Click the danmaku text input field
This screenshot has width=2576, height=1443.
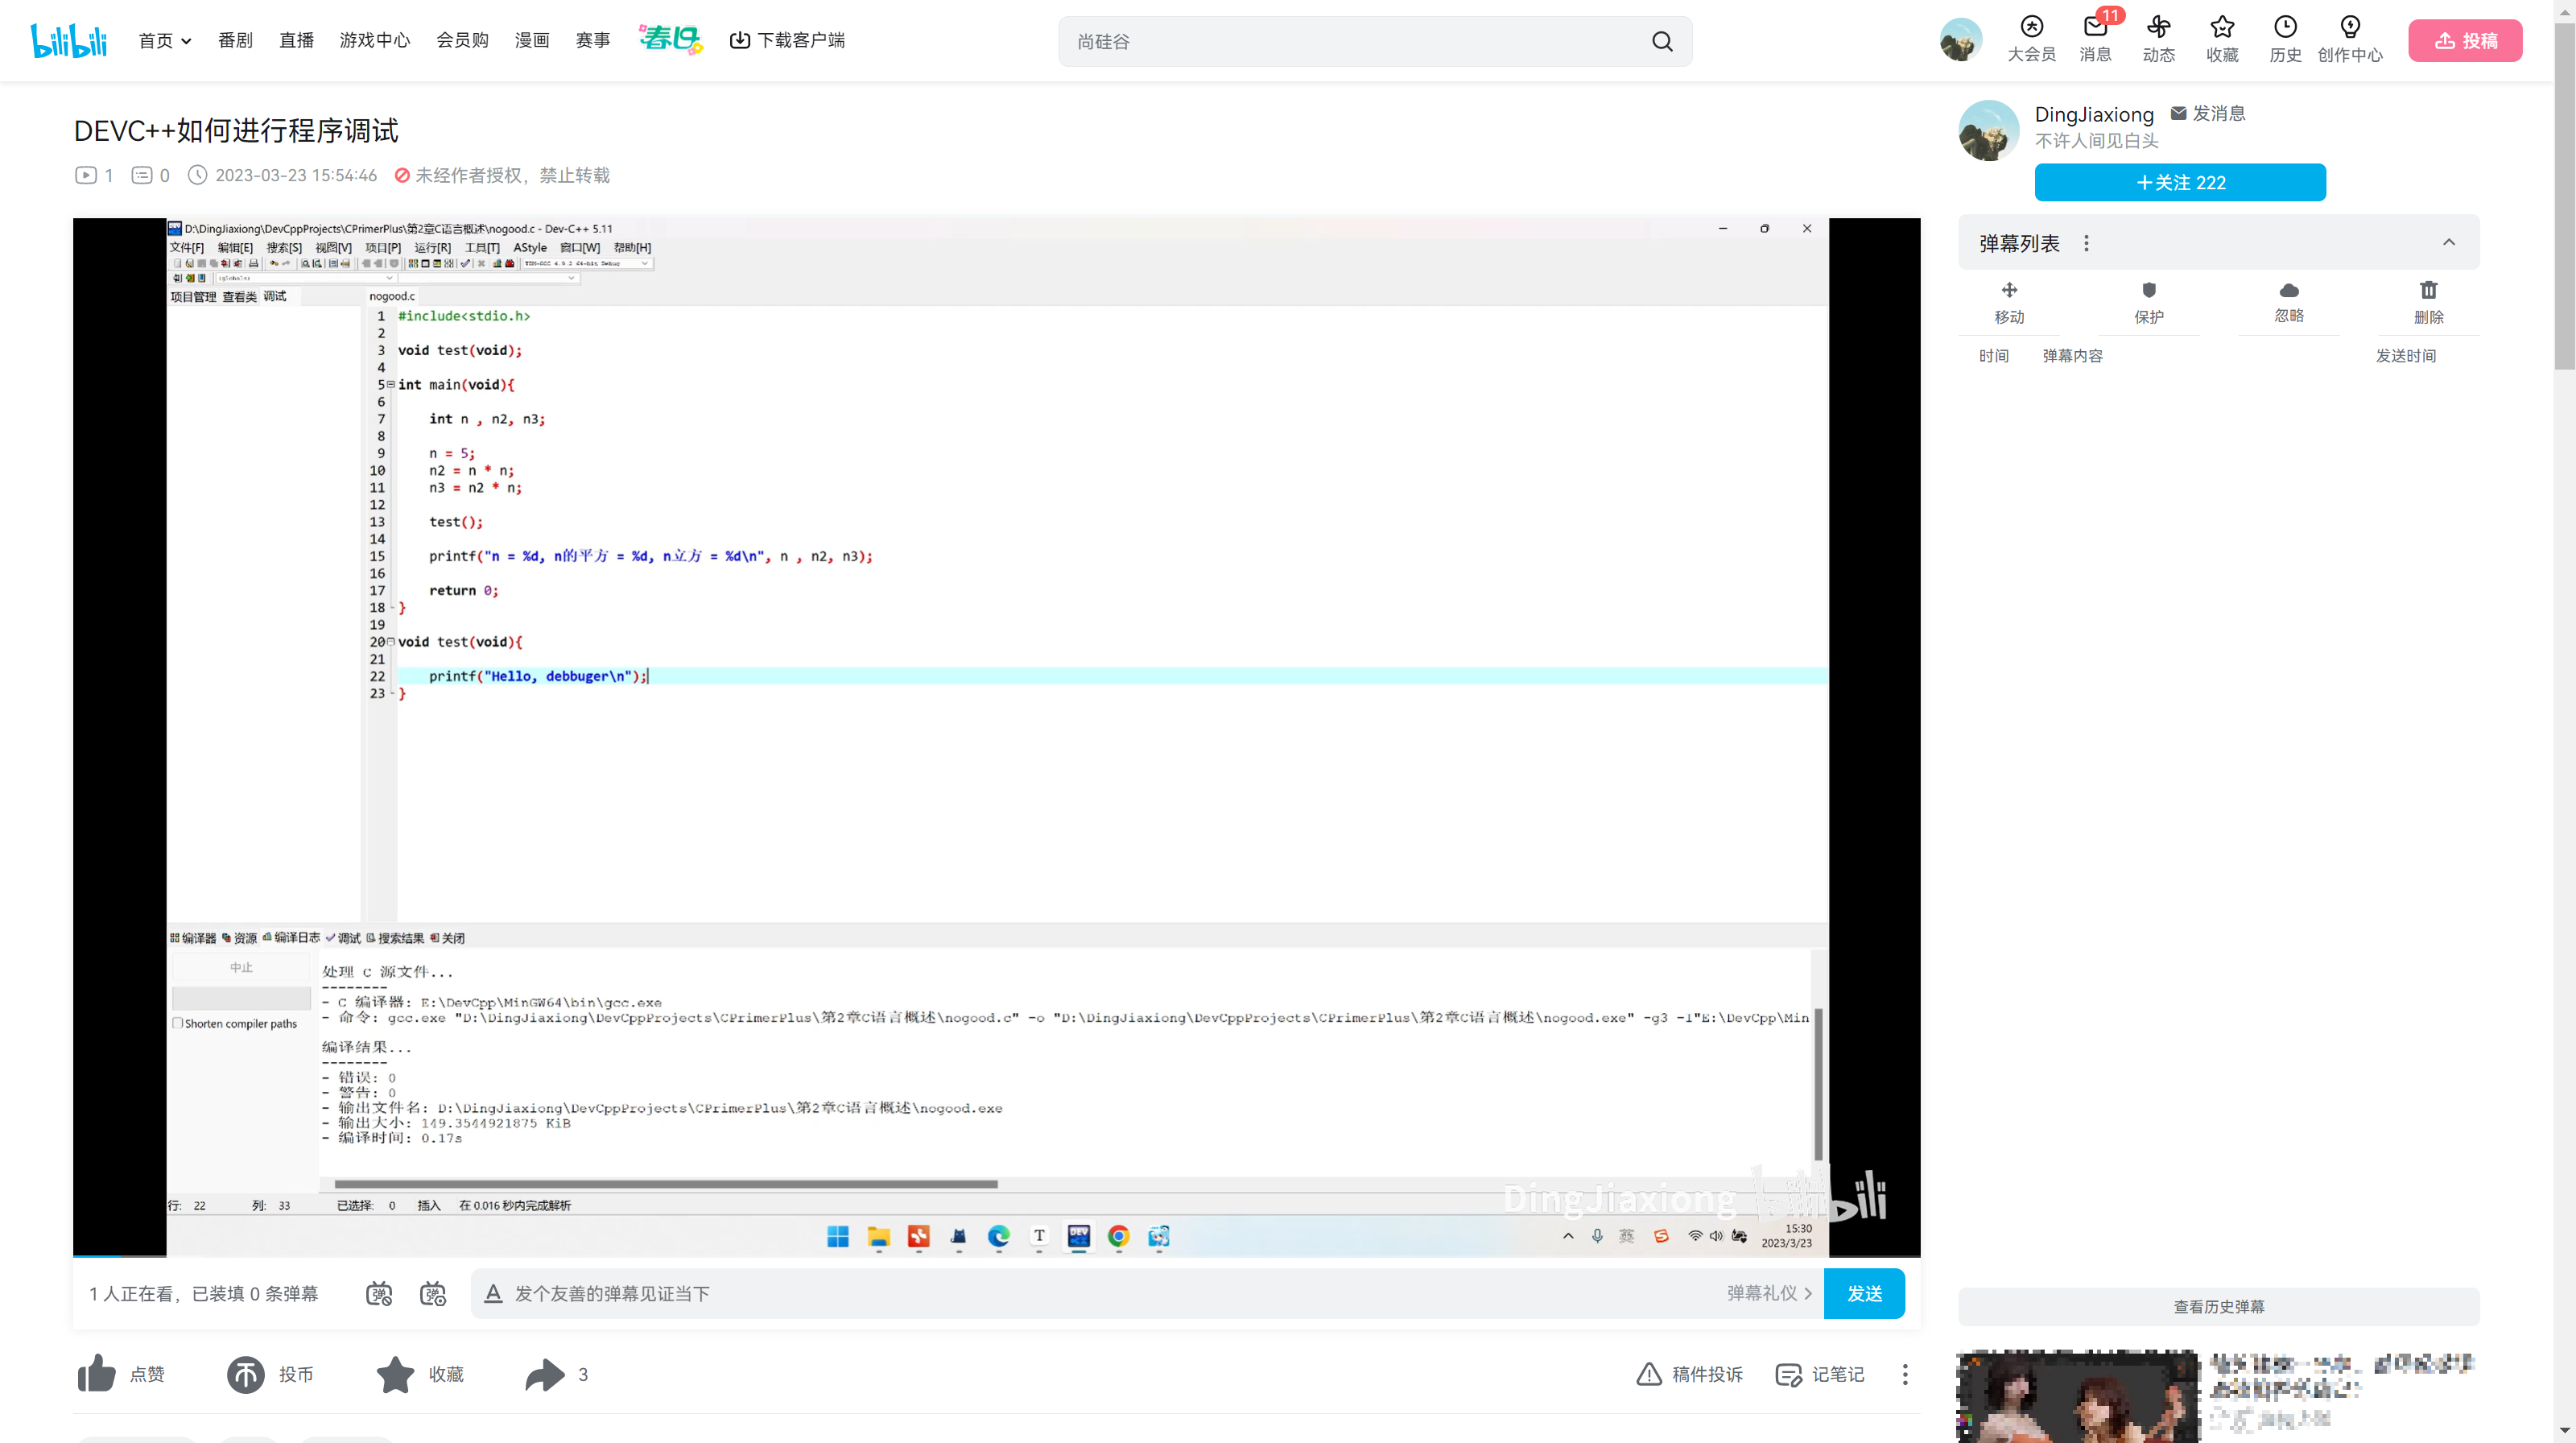(1100, 1294)
